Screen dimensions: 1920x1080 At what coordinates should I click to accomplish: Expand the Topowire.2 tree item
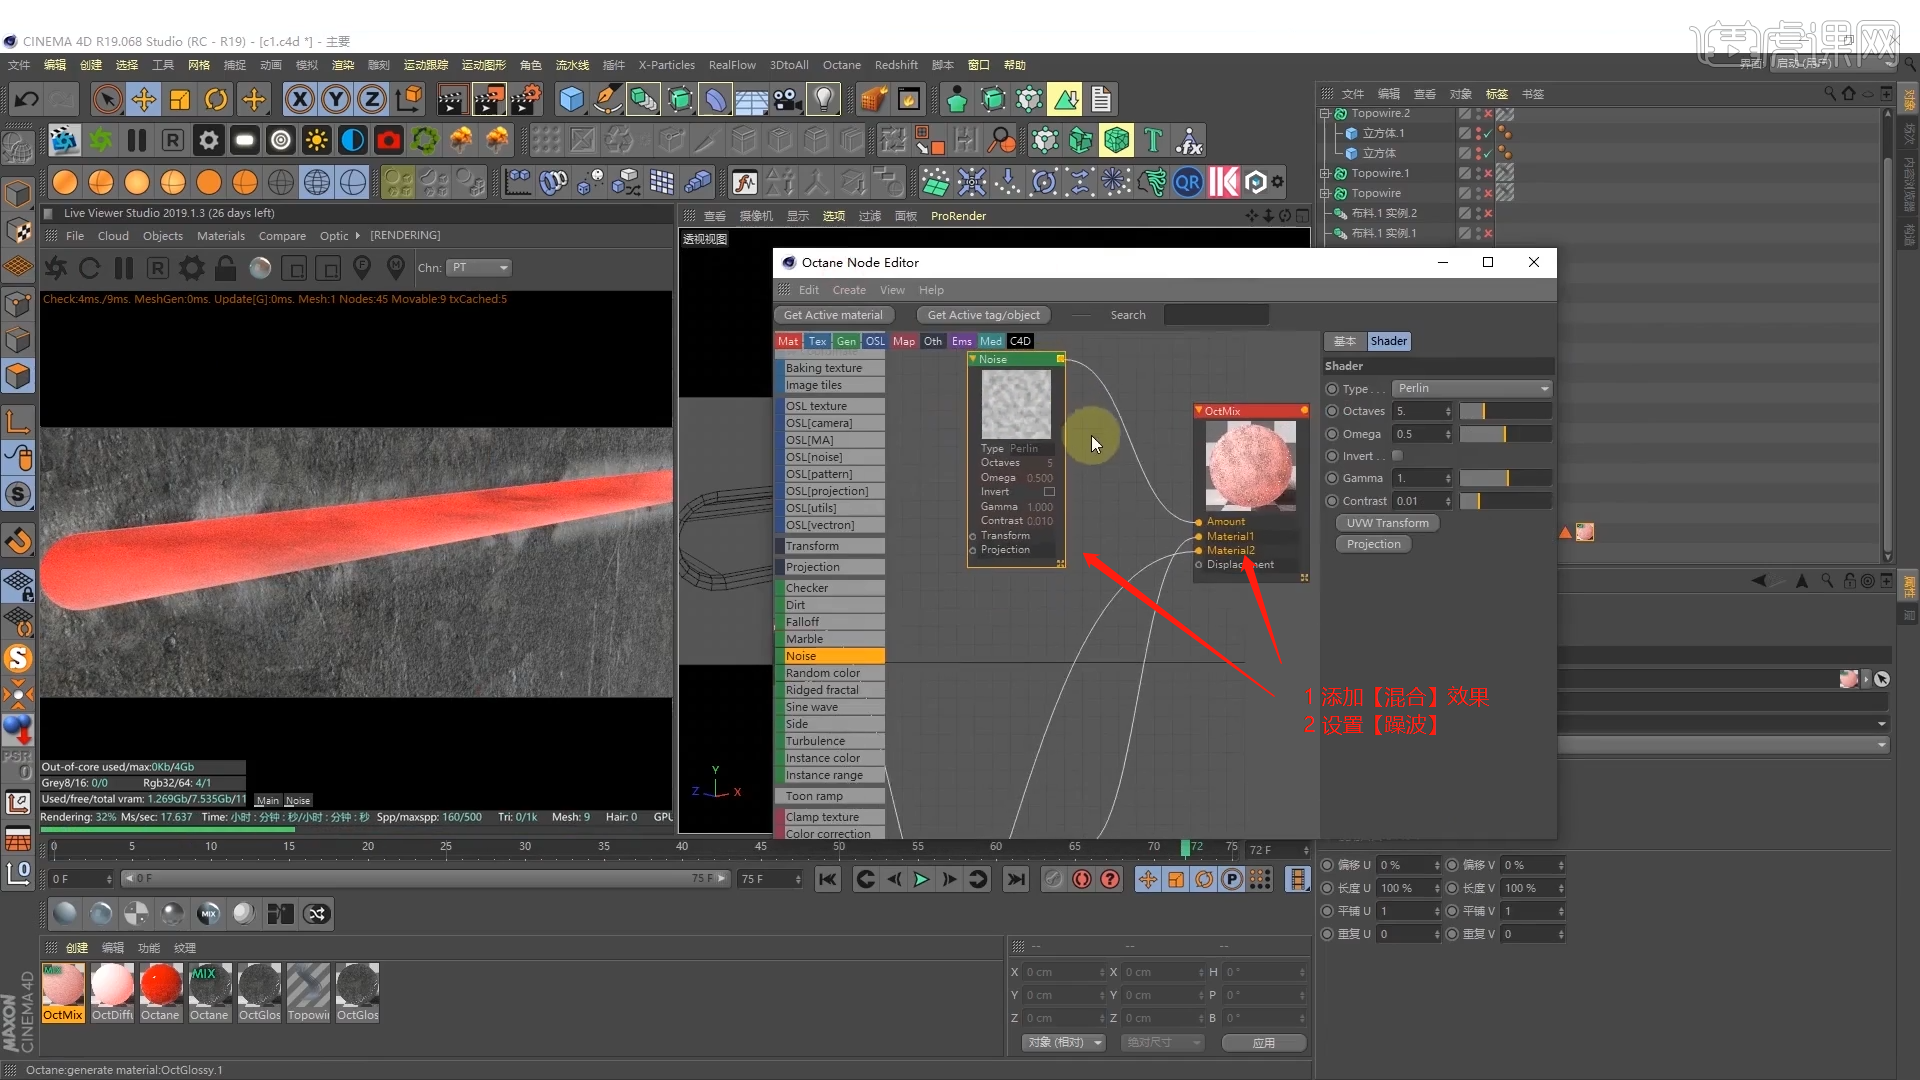(x=1325, y=114)
